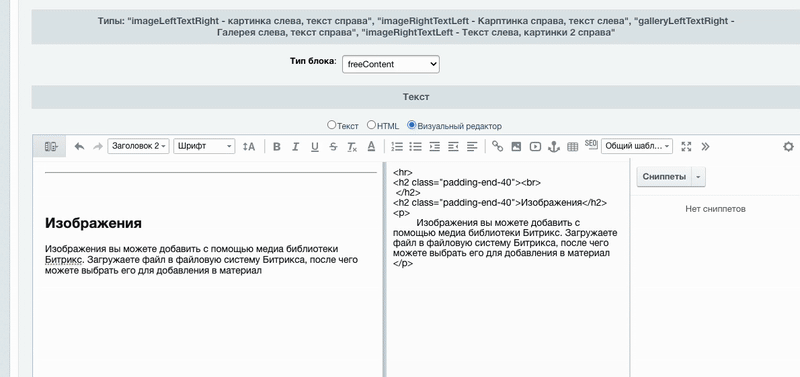This screenshot has width=800, height=377.
Task: Open the Общий шаблон template dropdown
Action: tap(637, 146)
